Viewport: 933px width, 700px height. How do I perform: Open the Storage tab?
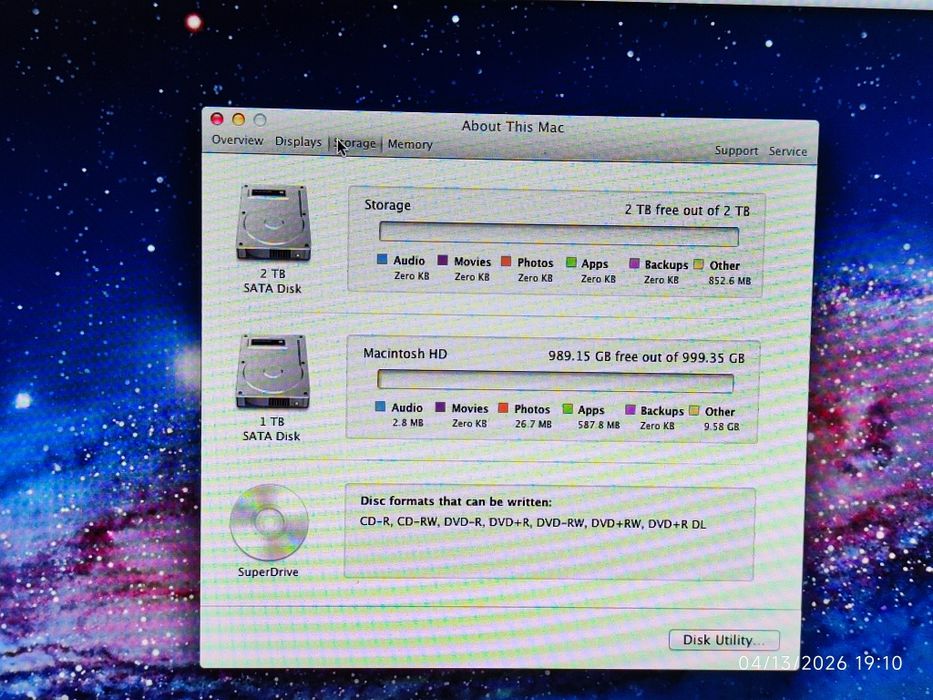click(x=355, y=143)
